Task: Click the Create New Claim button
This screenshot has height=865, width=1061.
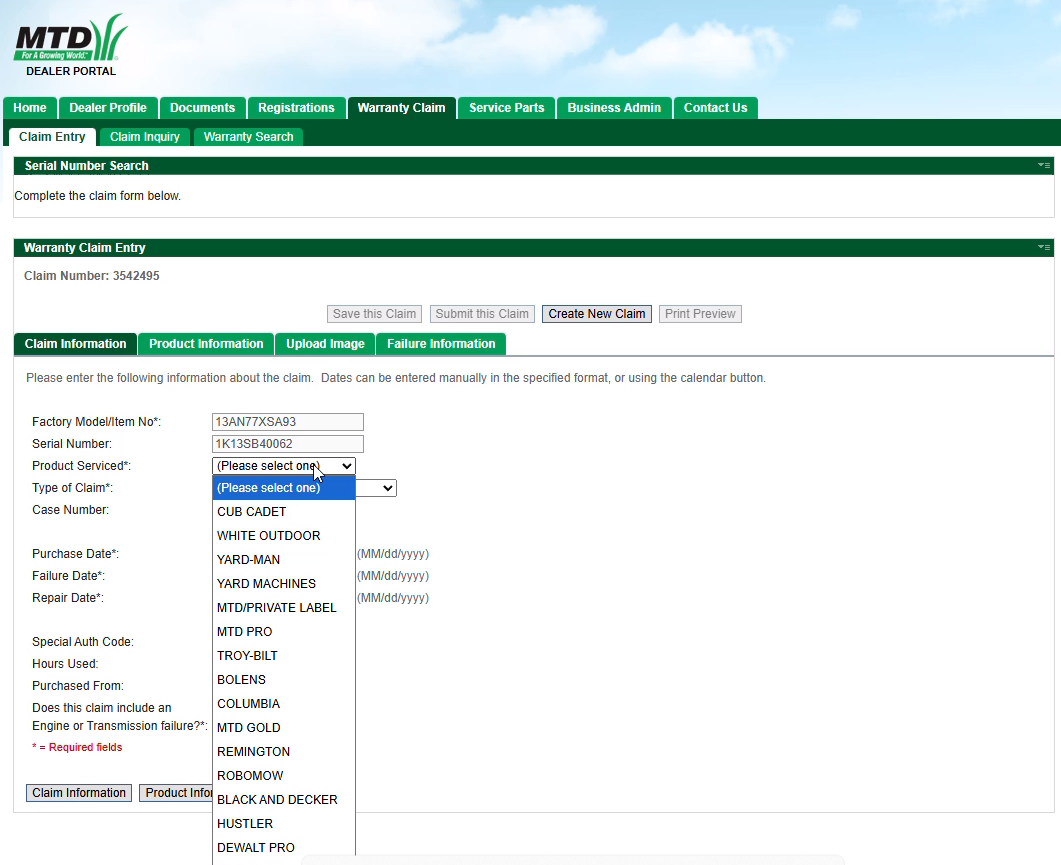Action: [597, 314]
